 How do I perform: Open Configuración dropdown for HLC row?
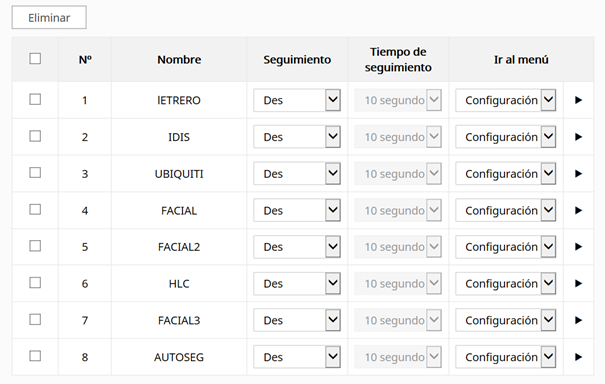pyautogui.click(x=505, y=284)
